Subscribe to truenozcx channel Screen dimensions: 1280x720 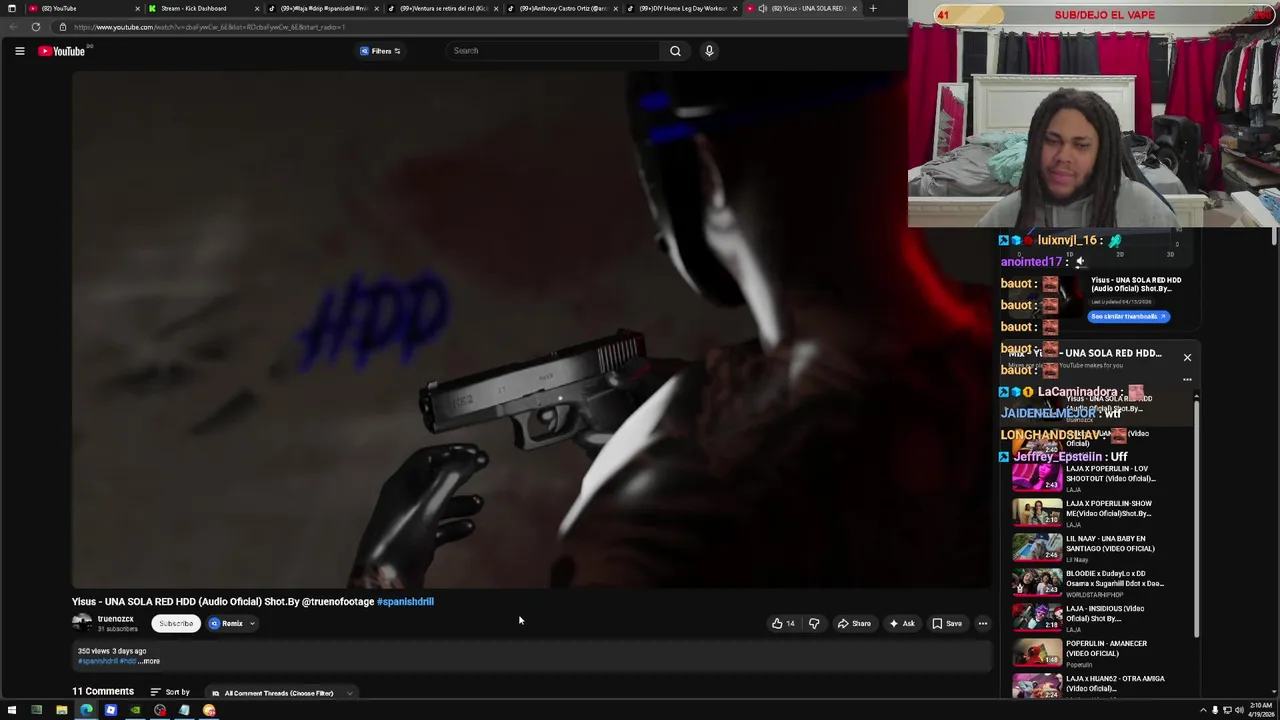pyautogui.click(x=176, y=624)
